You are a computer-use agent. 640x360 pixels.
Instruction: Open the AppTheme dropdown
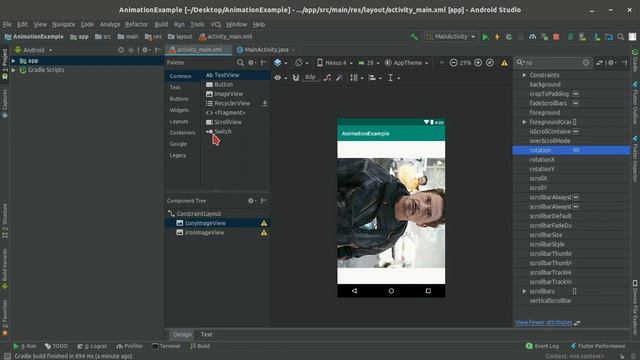click(407, 62)
